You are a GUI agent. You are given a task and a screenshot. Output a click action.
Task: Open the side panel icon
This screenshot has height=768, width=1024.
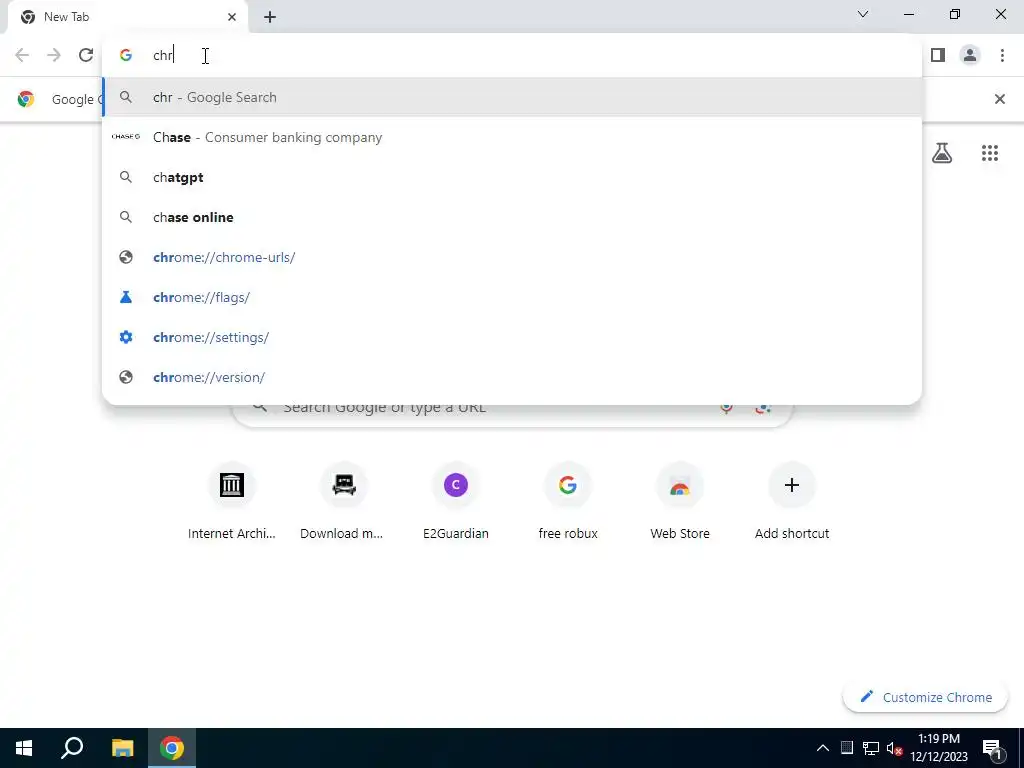click(x=938, y=56)
